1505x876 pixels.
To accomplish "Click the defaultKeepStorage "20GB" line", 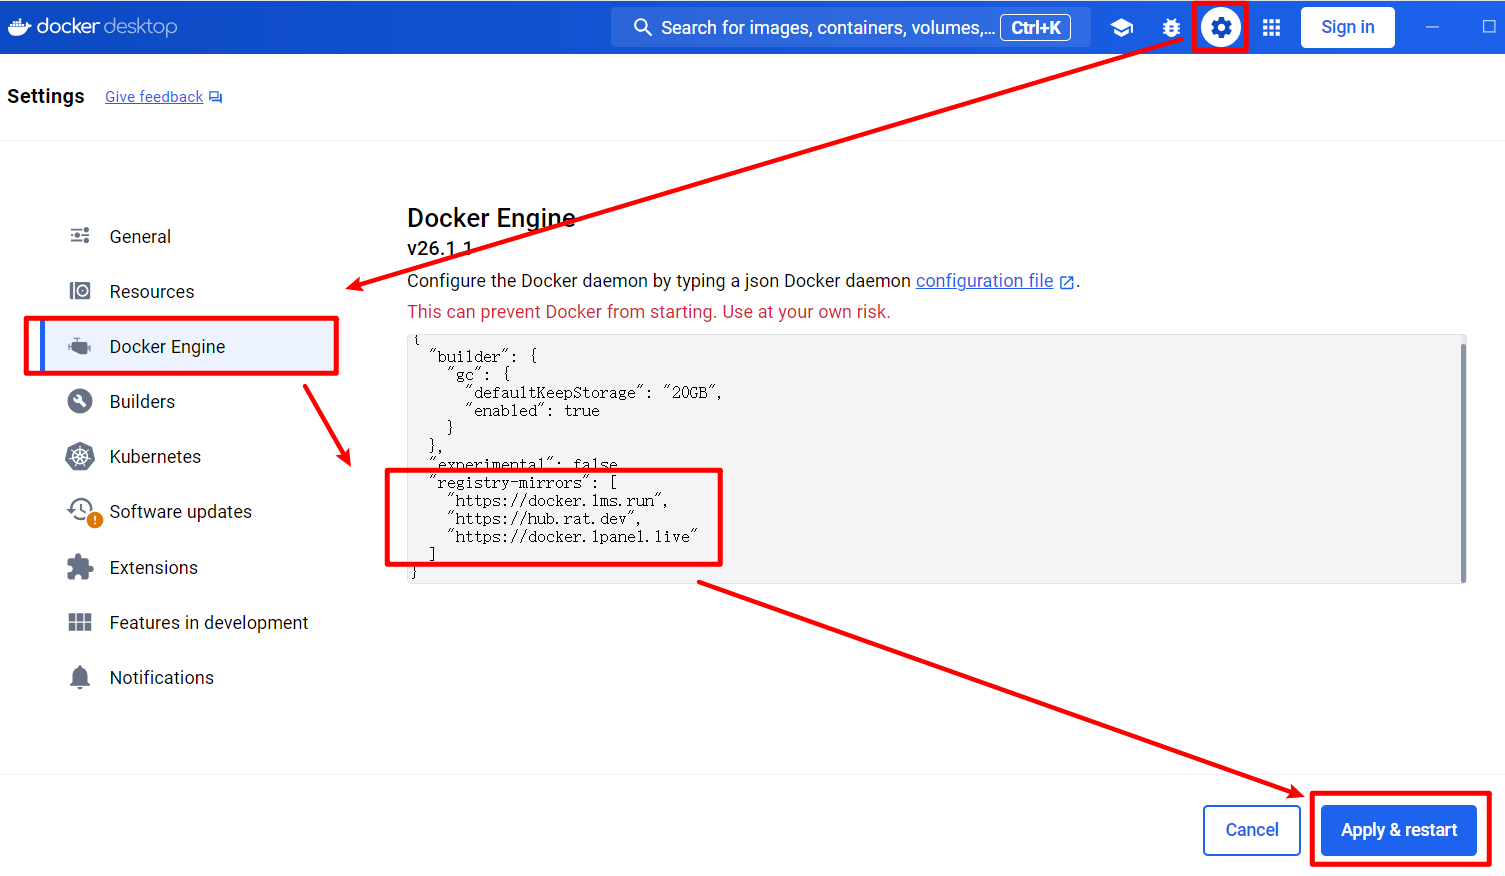I will [593, 393].
